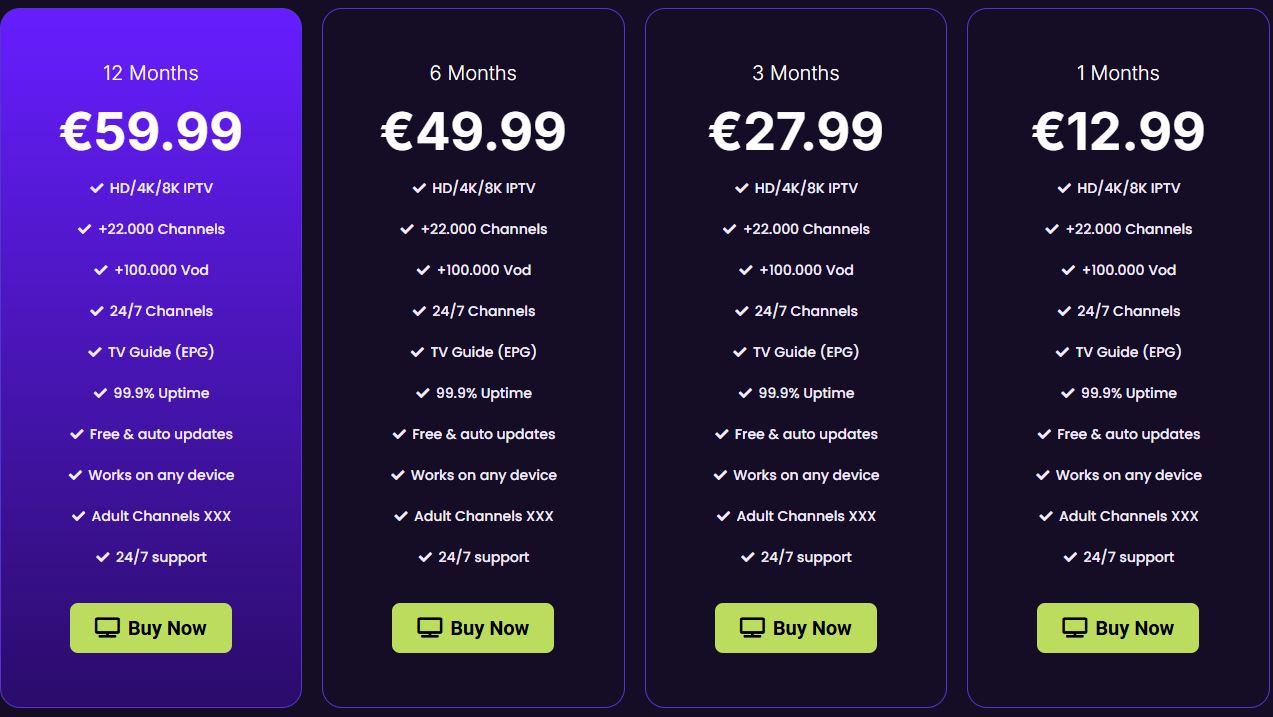Click the checkmark next to 99.9% Uptime in 3 Months plan

point(745,393)
